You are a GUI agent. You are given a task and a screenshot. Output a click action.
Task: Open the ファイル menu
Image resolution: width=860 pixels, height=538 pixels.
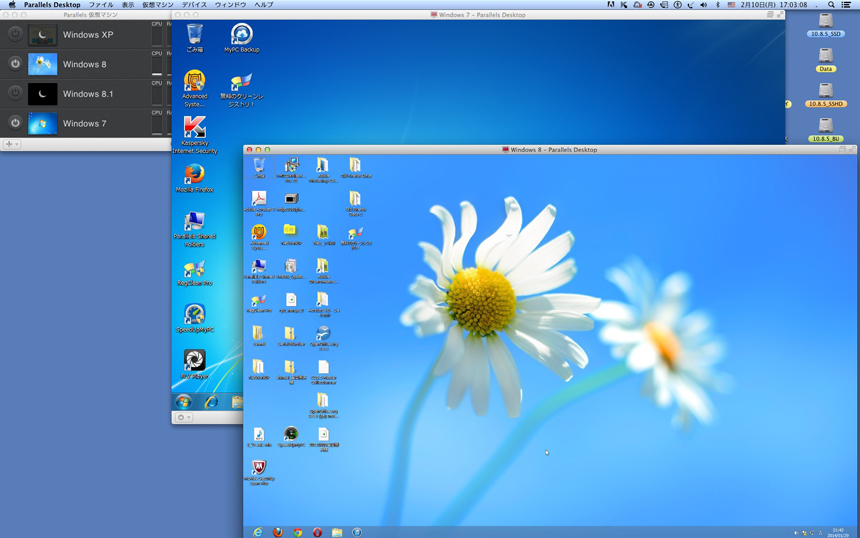(x=101, y=5)
